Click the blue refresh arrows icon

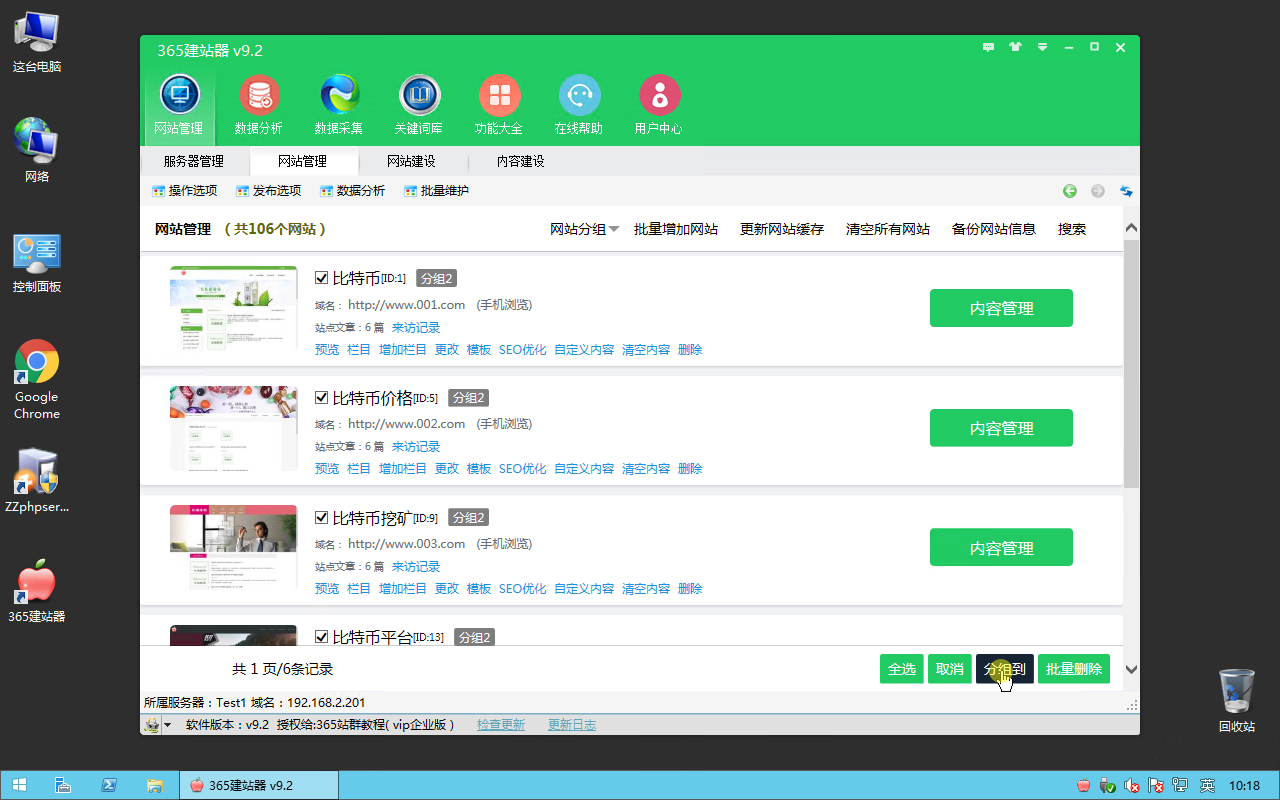pyautogui.click(x=1126, y=191)
